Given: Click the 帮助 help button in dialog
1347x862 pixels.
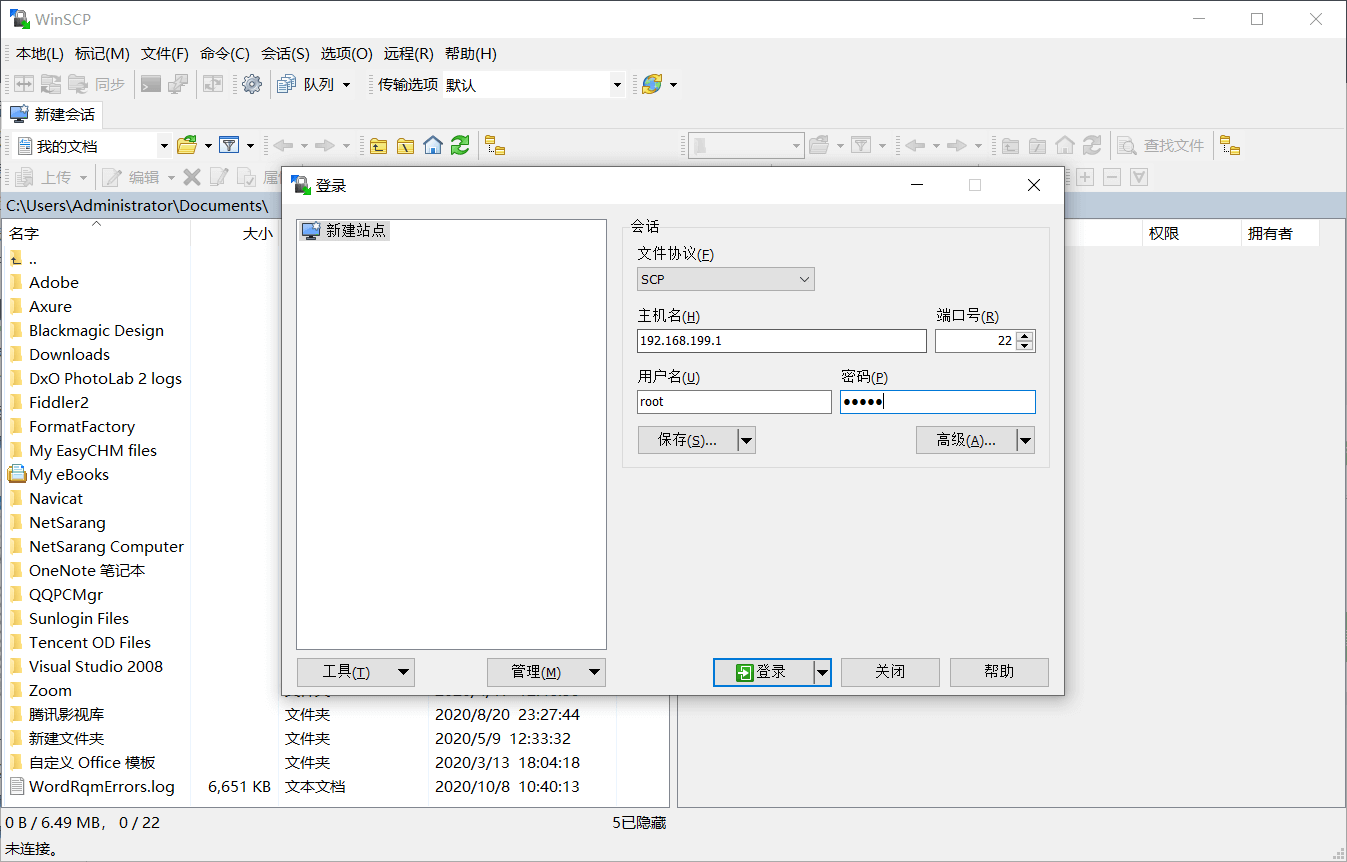Looking at the screenshot, I should point(999,672).
